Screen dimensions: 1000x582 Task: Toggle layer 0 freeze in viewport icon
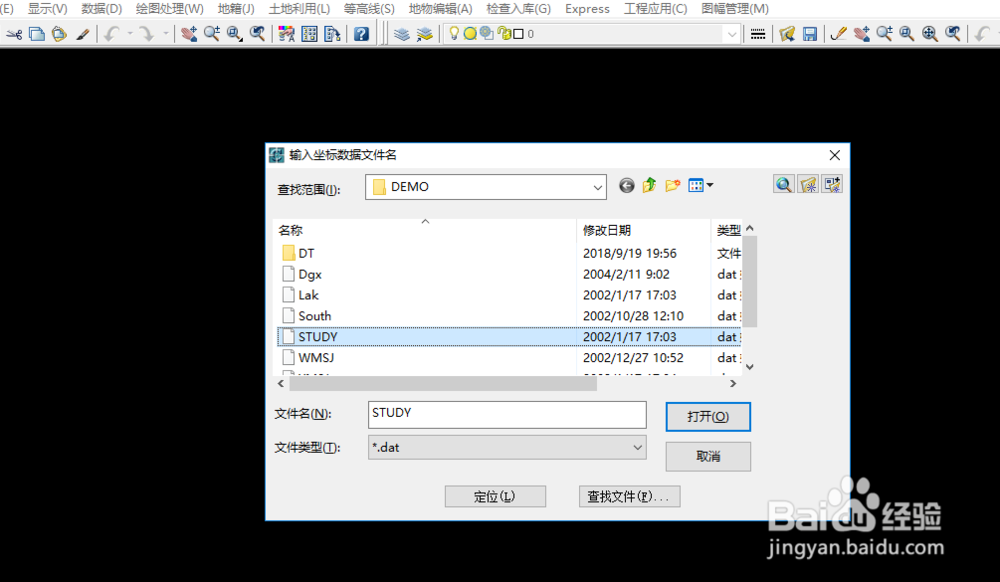click(x=487, y=33)
